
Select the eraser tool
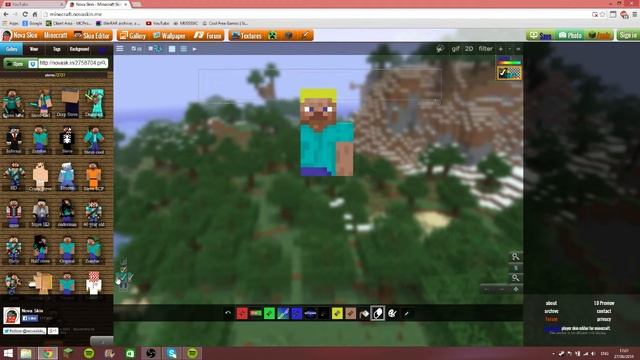click(x=378, y=313)
